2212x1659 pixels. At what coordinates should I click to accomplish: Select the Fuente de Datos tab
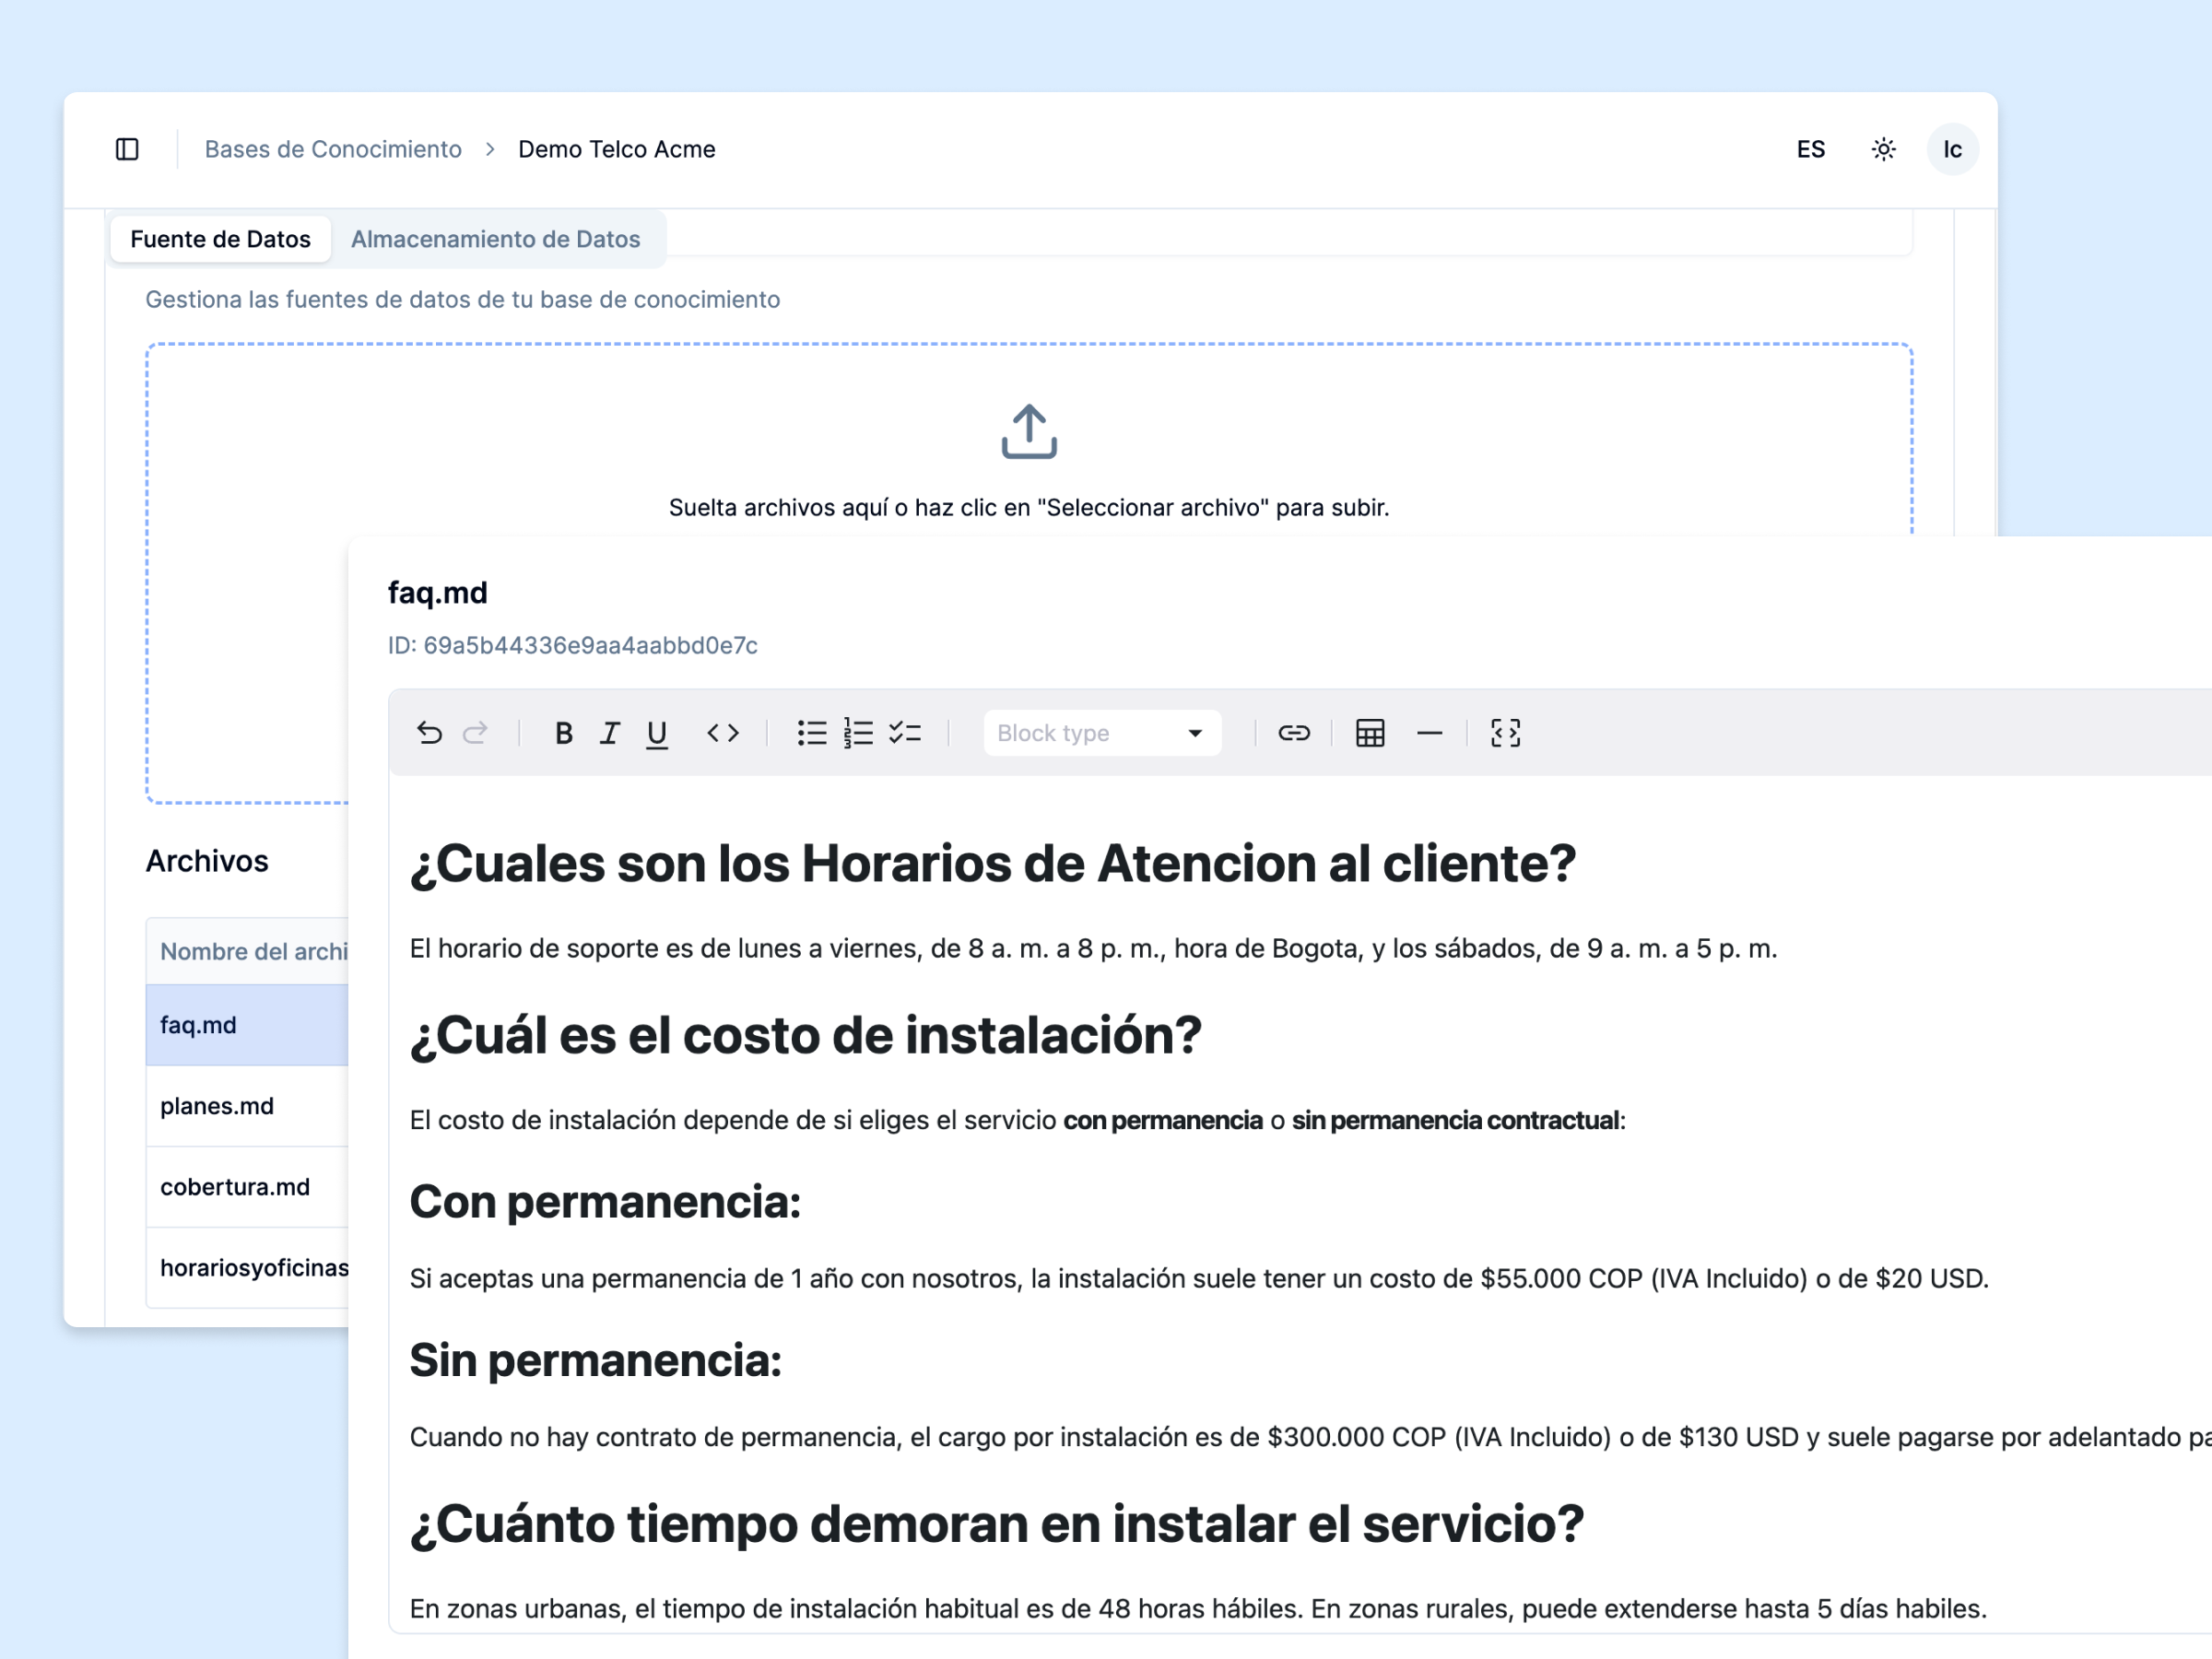click(x=219, y=239)
